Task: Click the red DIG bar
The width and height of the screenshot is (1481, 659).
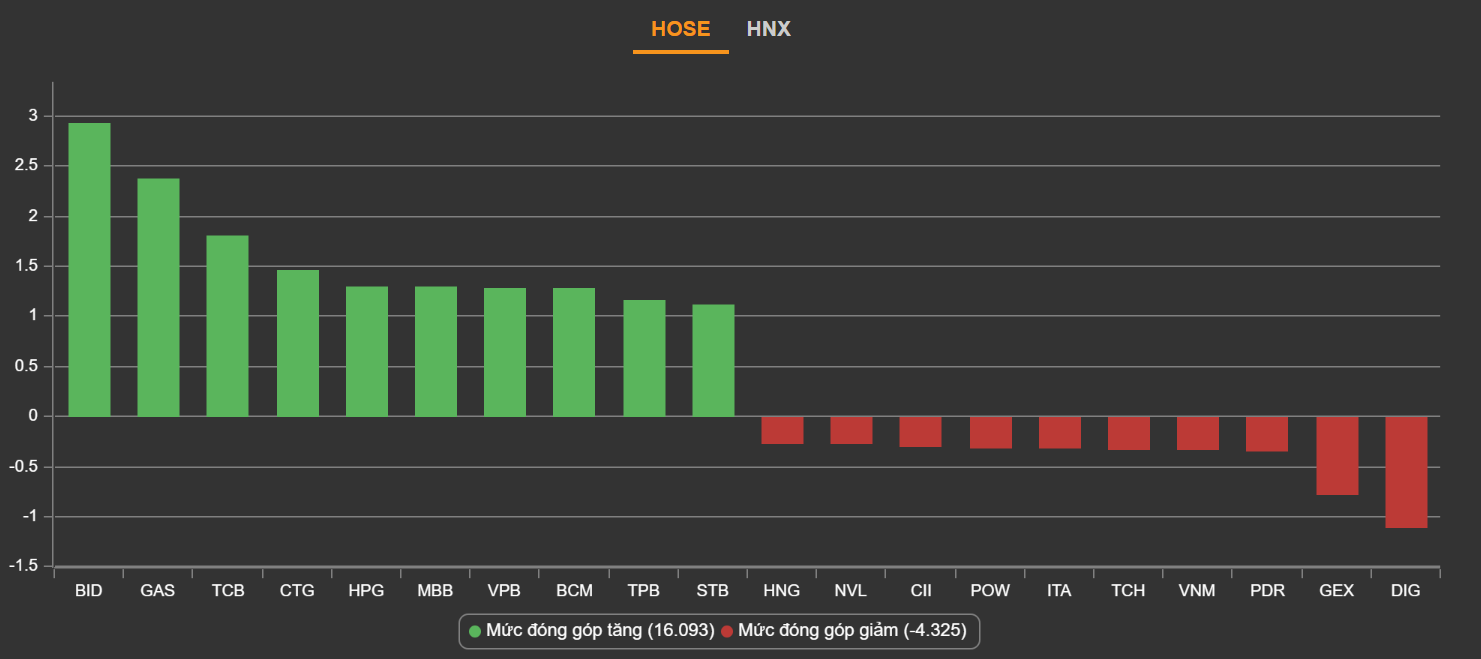Action: pyautogui.click(x=1406, y=472)
